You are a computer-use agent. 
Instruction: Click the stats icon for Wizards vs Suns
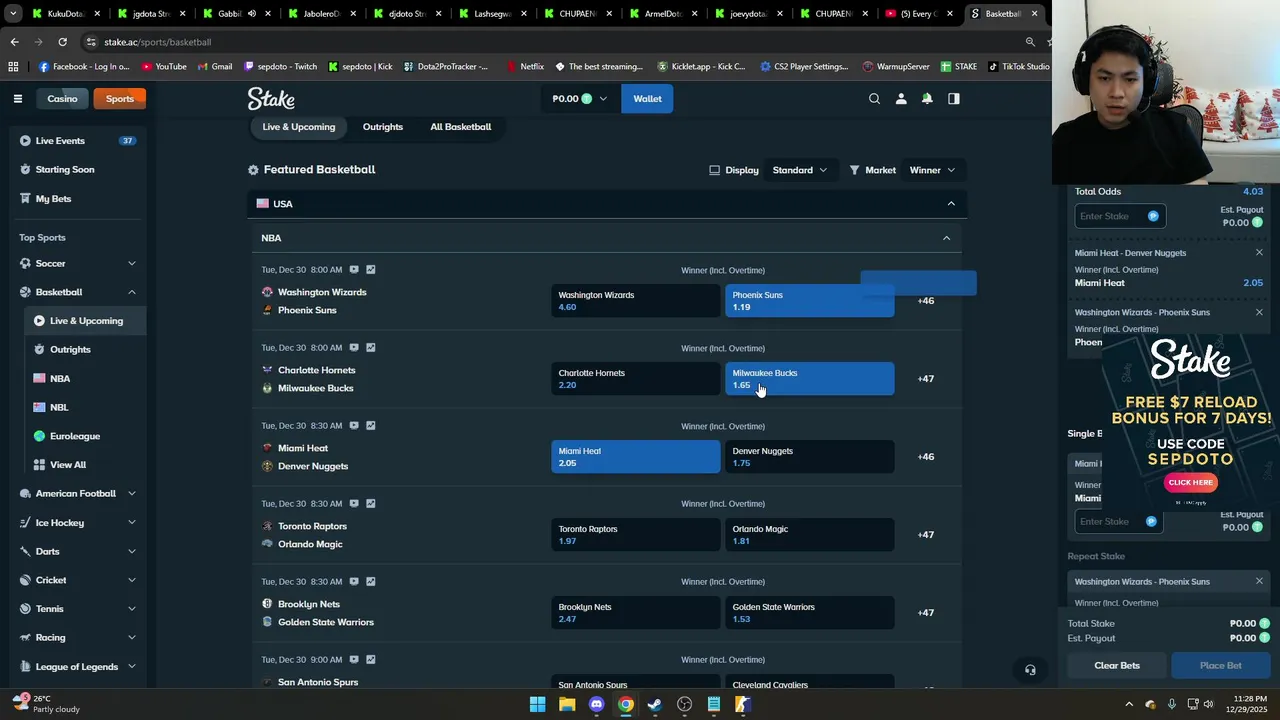[x=371, y=270]
